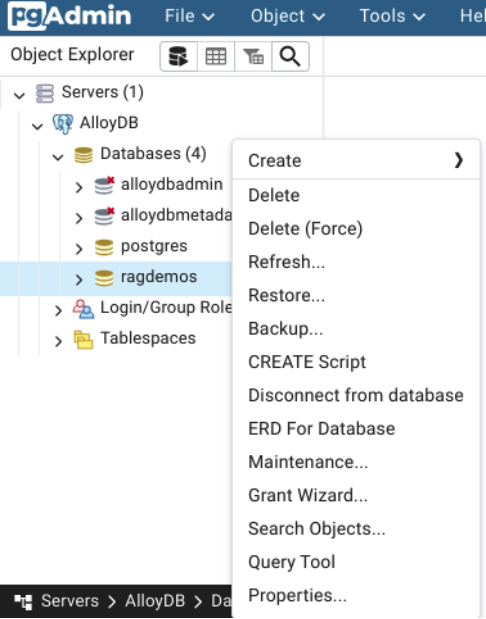Collapse the AlloyDB server node
The height and width of the screenshot is (619, 486).
tap(38, 126)
